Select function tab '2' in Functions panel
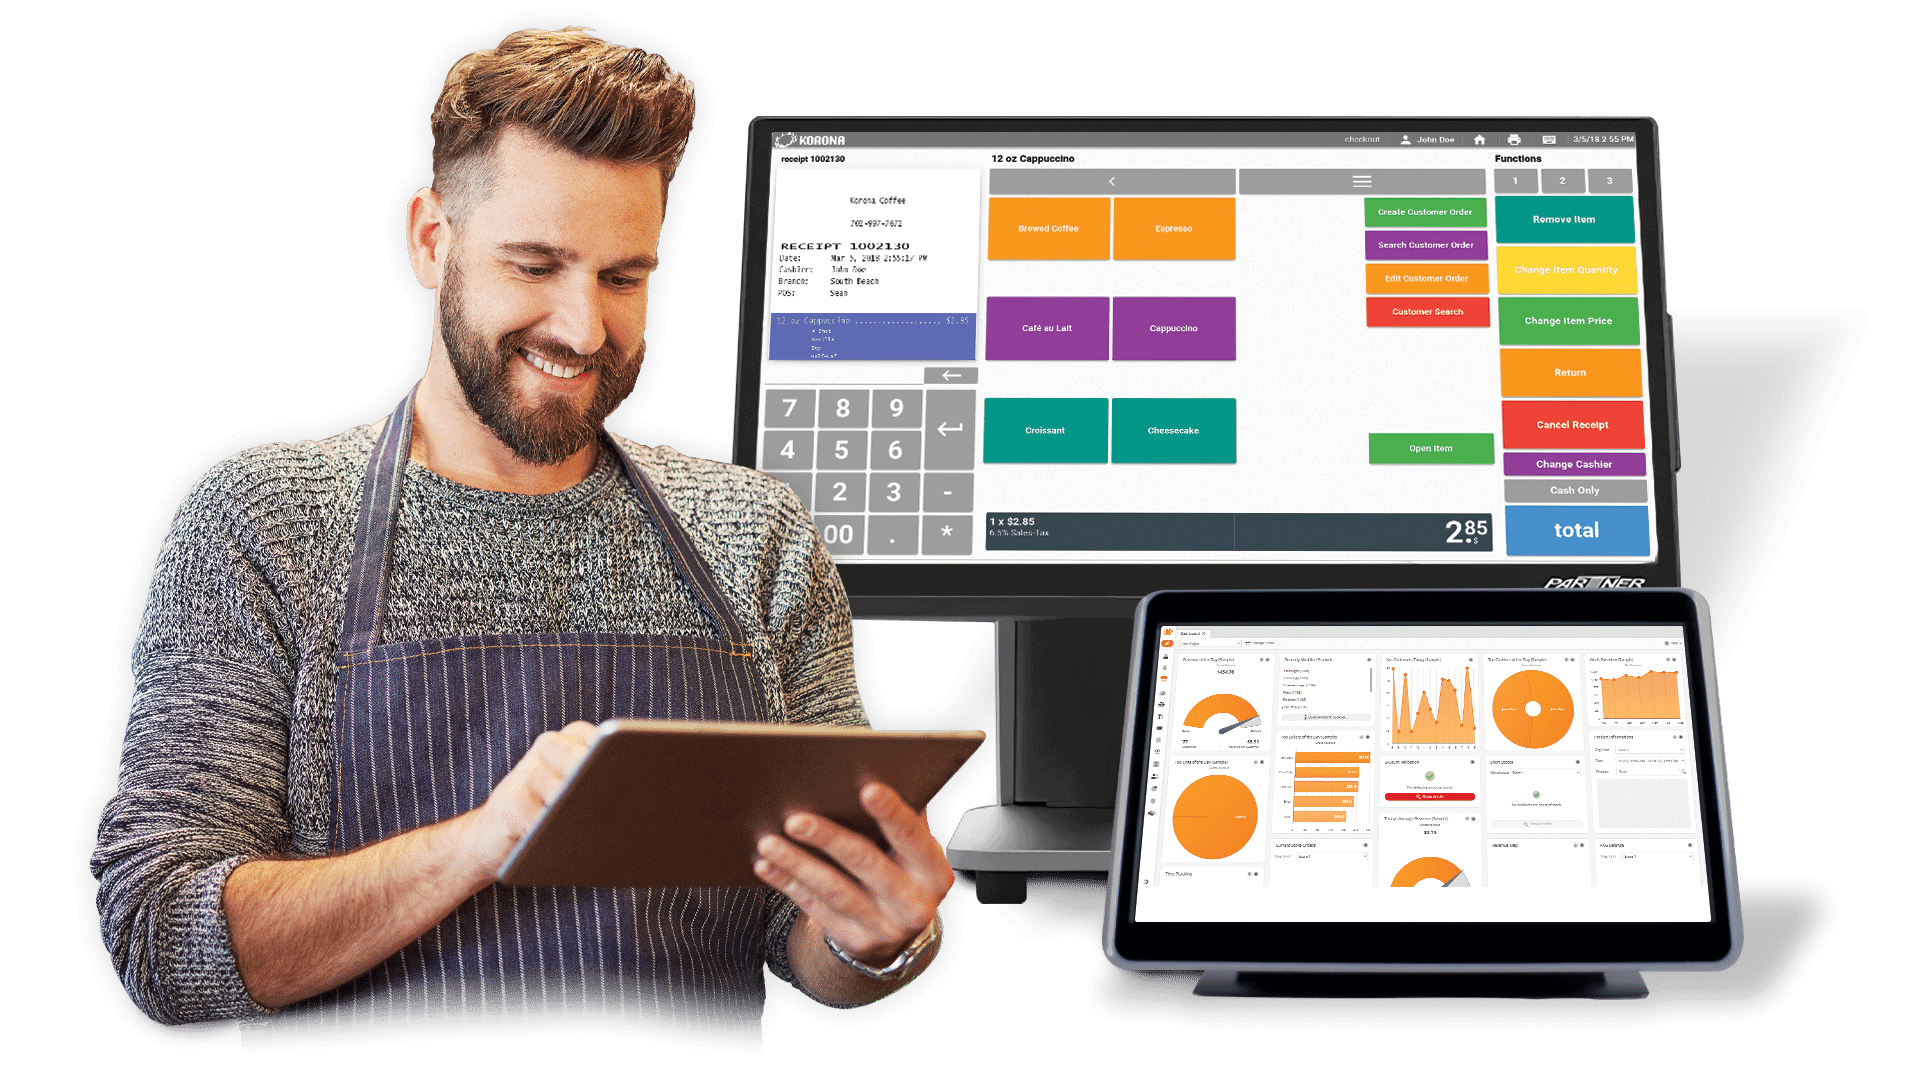1920x1080 pixels. click(x=1571, y=182)
